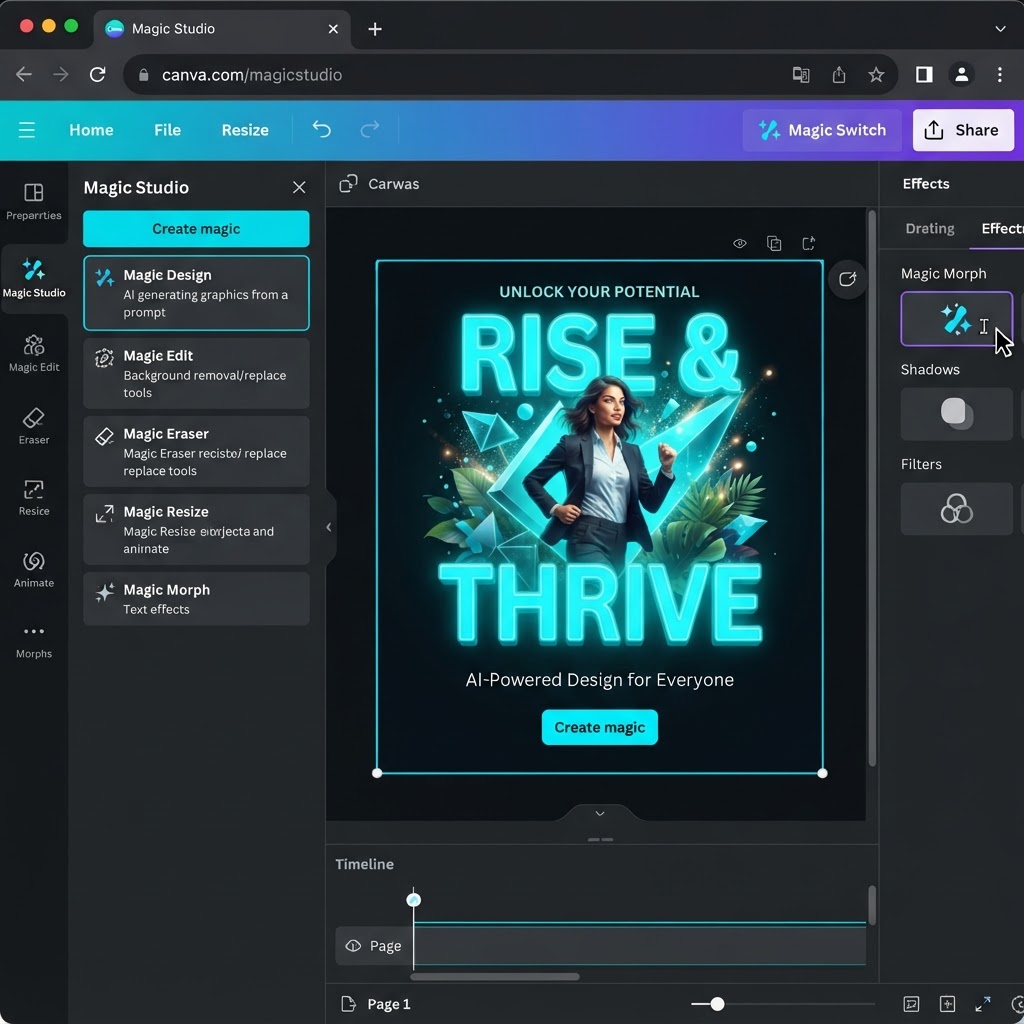Click Create magic in the side panel
Screen dimensions: 1024x1024
point(196,229)
